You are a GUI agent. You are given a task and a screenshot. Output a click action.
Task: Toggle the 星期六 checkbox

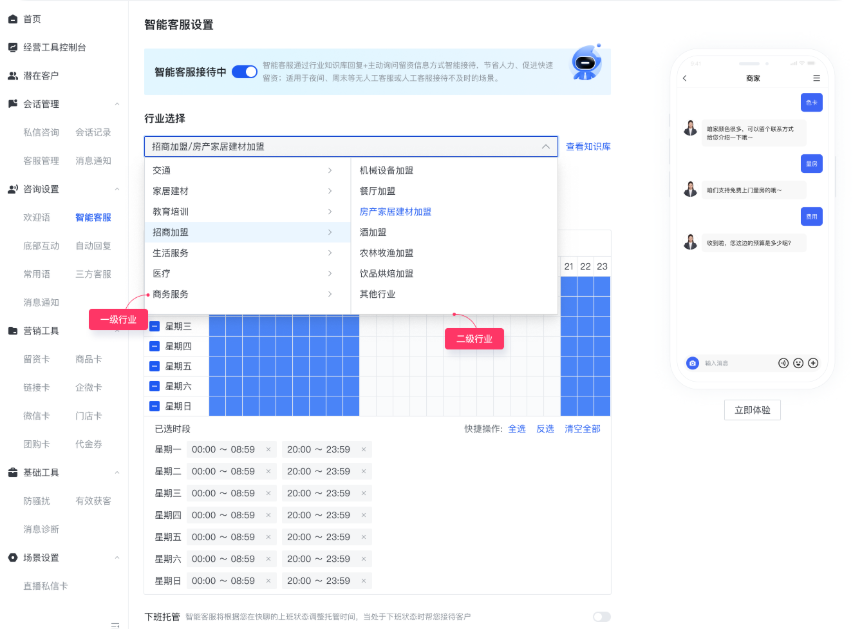pos(154,386)
